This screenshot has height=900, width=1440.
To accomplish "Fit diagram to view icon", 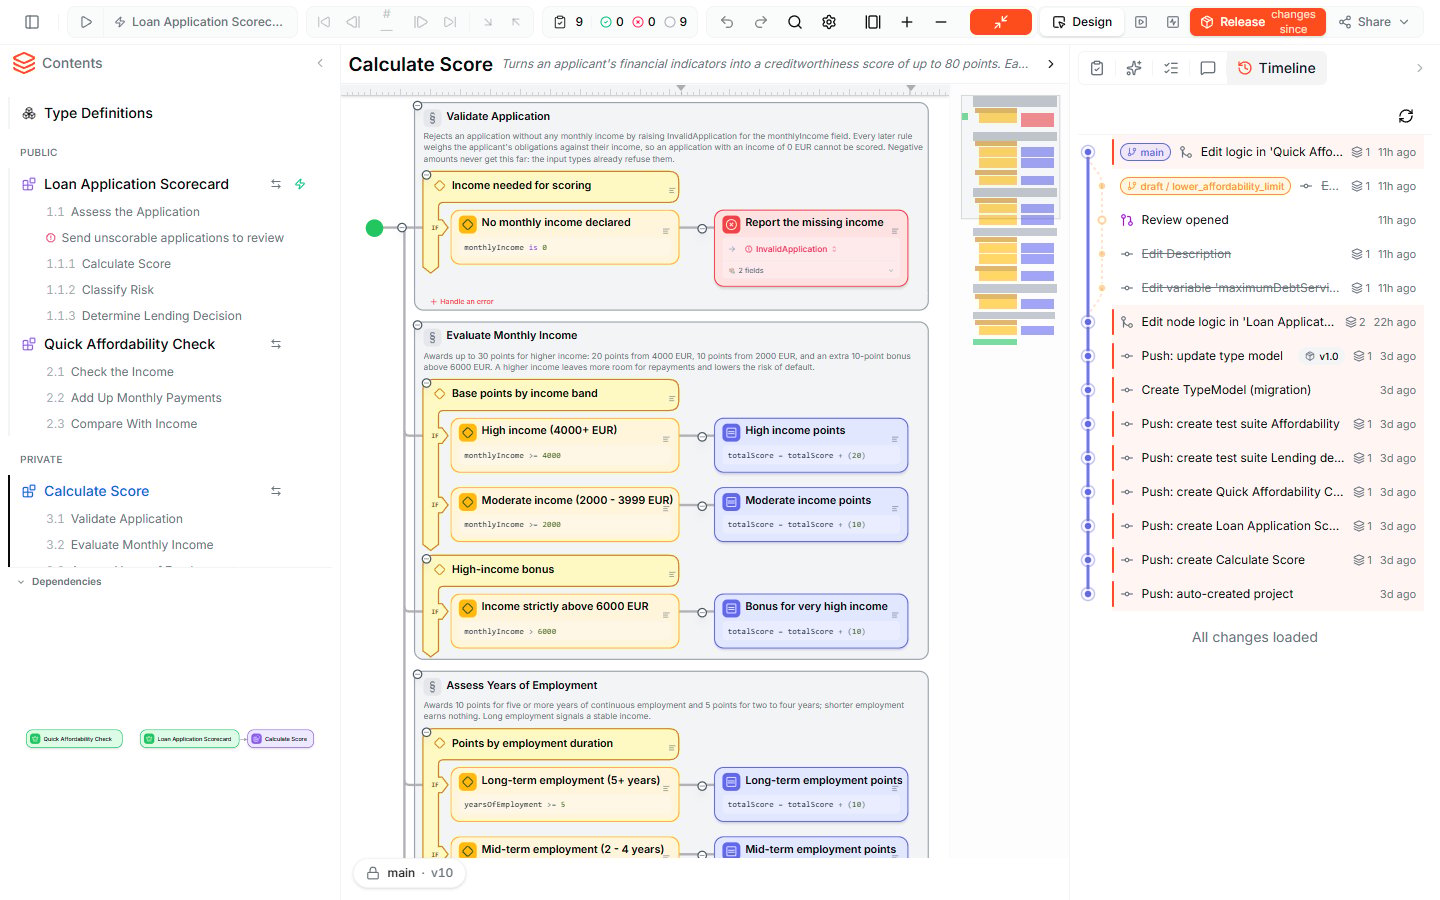I will [873, 22].
